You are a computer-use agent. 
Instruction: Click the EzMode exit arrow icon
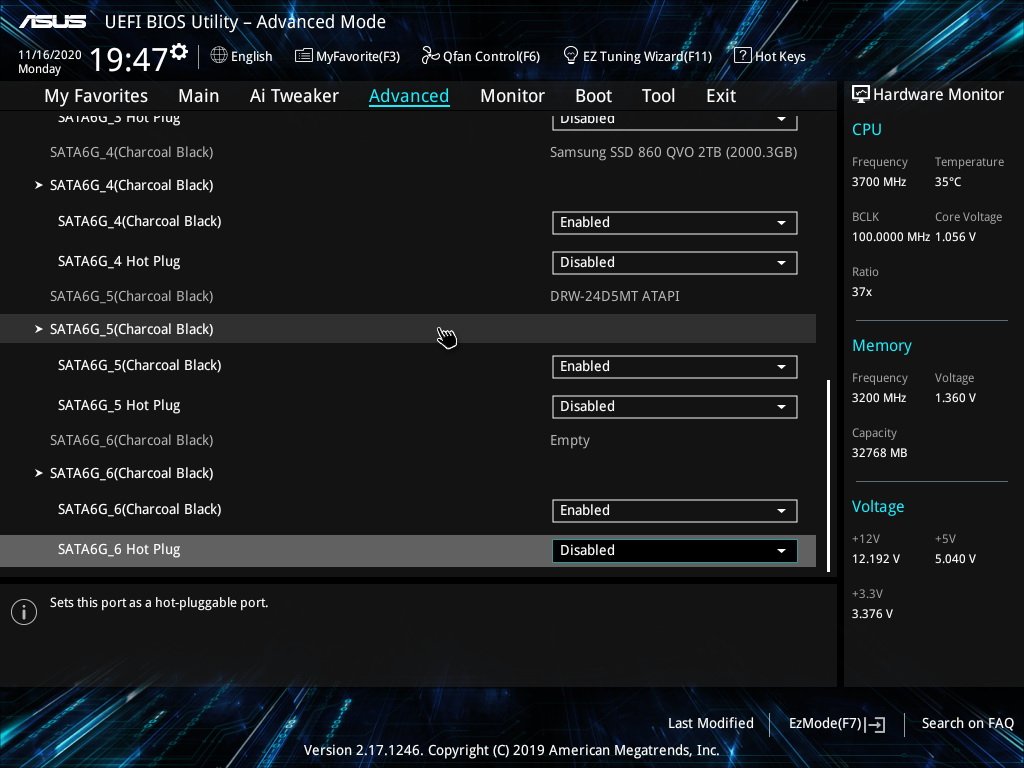(875, 724)
